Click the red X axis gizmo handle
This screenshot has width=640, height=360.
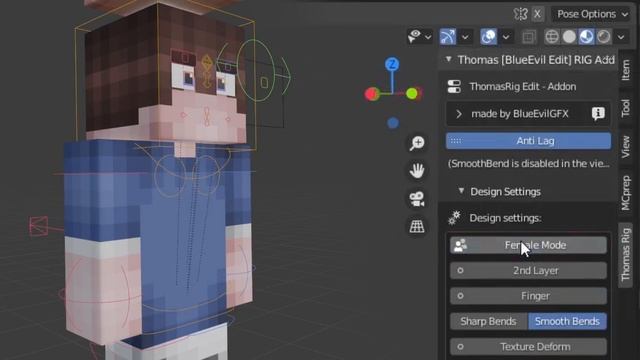click(372, 94)
